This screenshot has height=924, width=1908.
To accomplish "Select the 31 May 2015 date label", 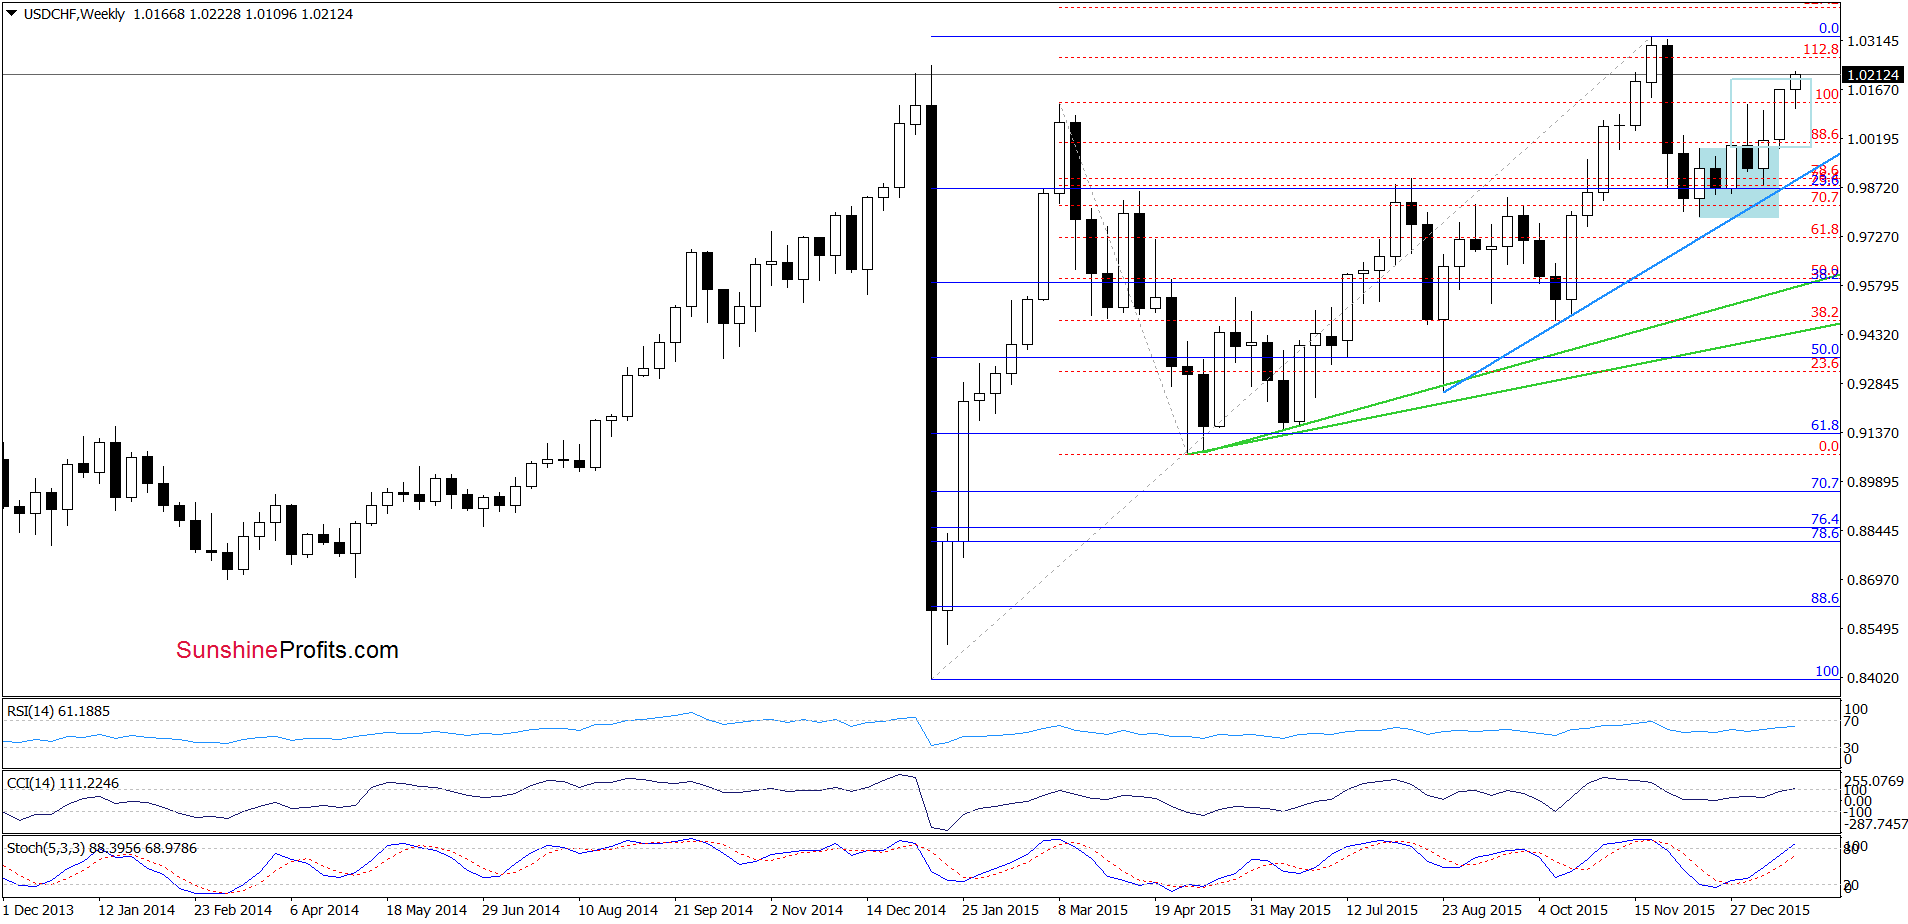I will tap(1290, 910).
